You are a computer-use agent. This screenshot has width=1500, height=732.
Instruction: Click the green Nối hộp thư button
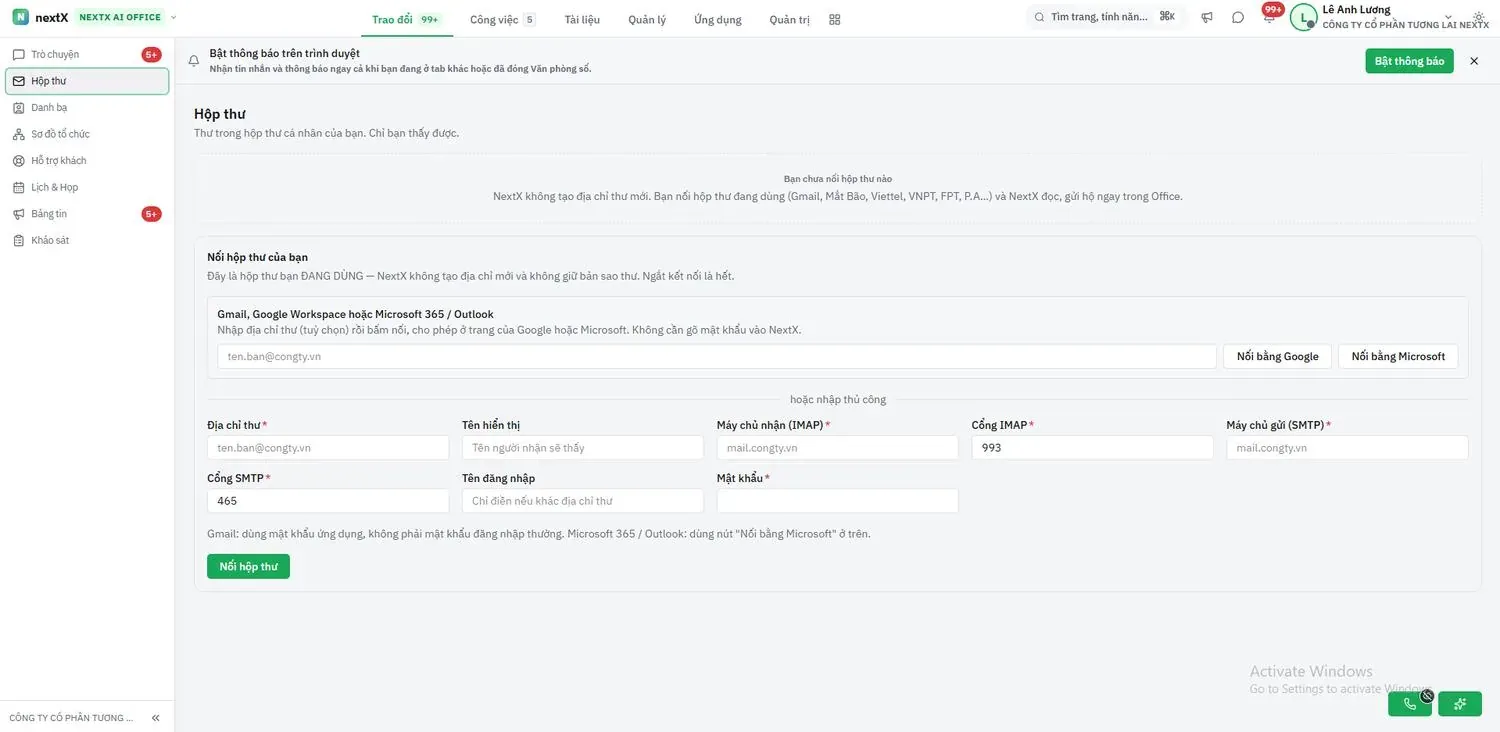pyautogui.click(x=248, y=566)
